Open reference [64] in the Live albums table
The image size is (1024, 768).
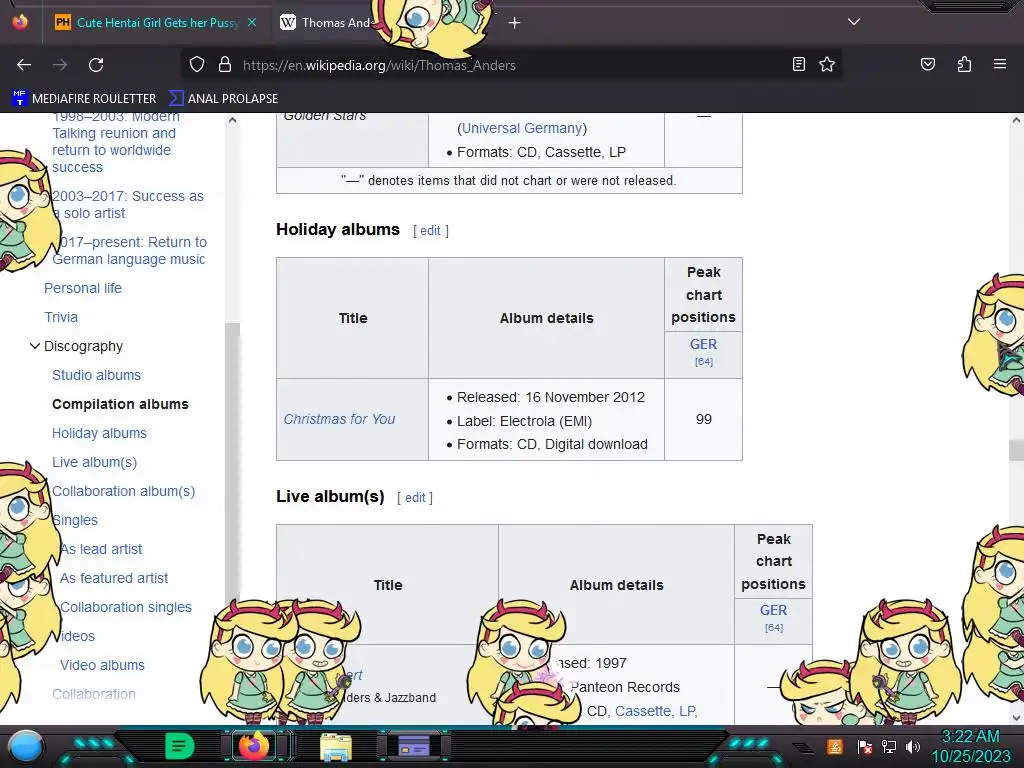[773, 628]
